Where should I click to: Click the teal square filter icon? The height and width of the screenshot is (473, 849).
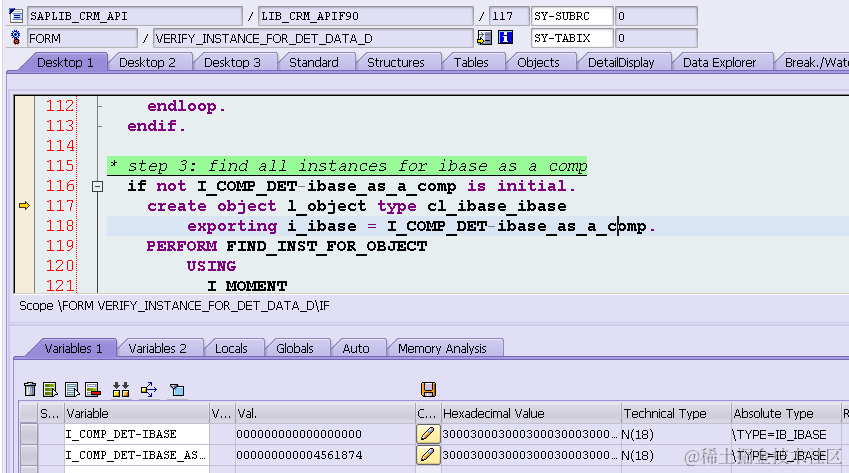(x=177, y=390)
